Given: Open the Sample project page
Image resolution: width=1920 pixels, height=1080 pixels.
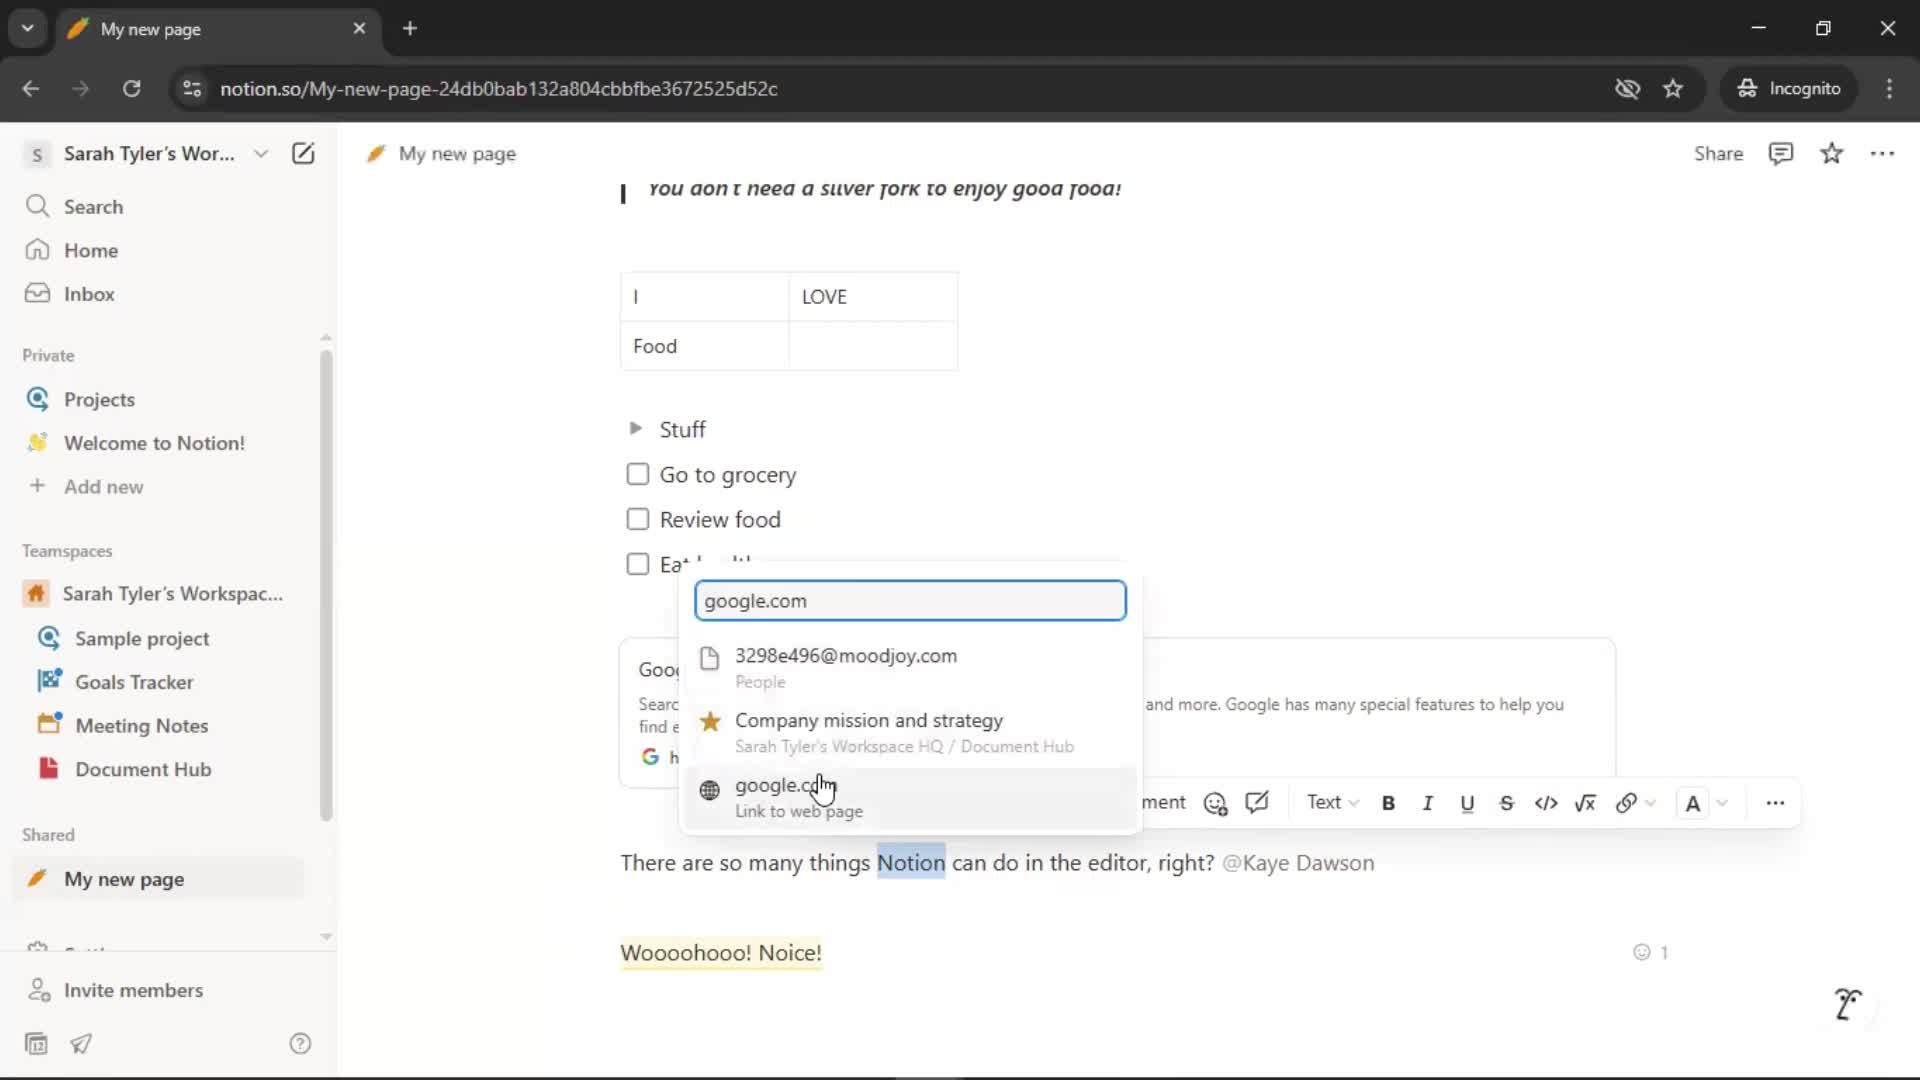Looking at the screenshot, I should (142, 638).
